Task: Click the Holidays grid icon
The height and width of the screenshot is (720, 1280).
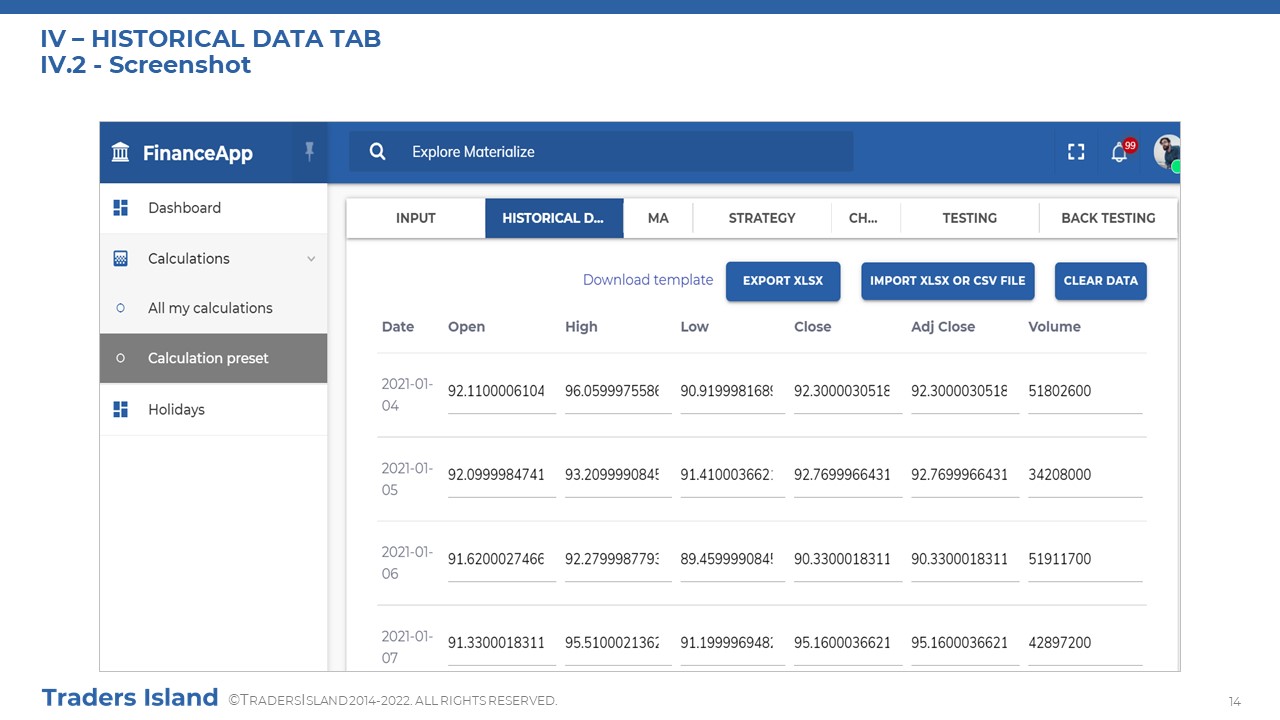Action: [121, 409]
